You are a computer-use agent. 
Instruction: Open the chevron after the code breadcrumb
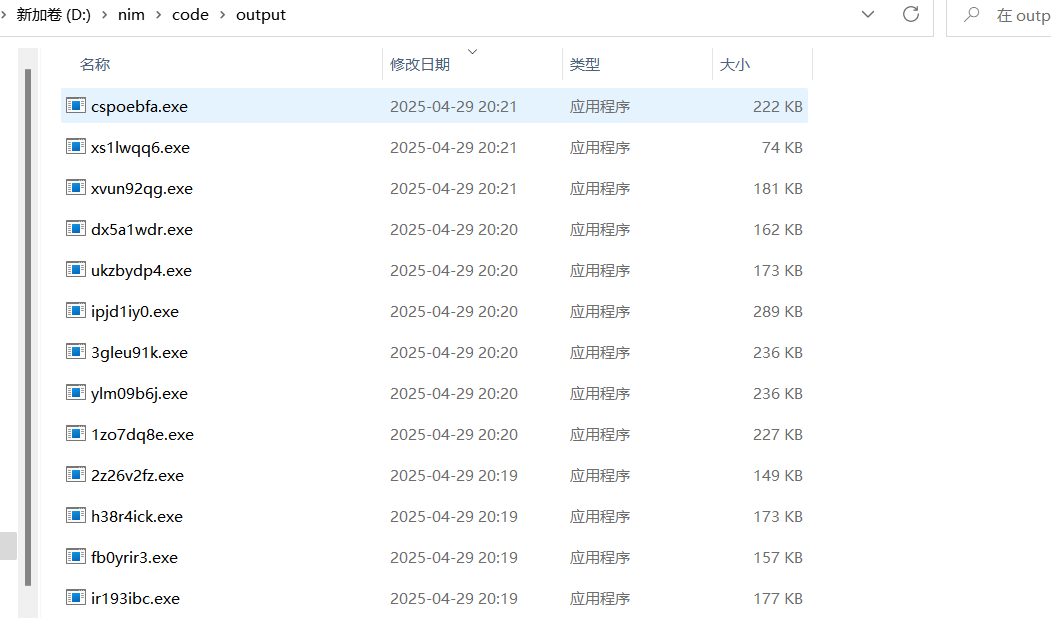click(x=222, y=15)
